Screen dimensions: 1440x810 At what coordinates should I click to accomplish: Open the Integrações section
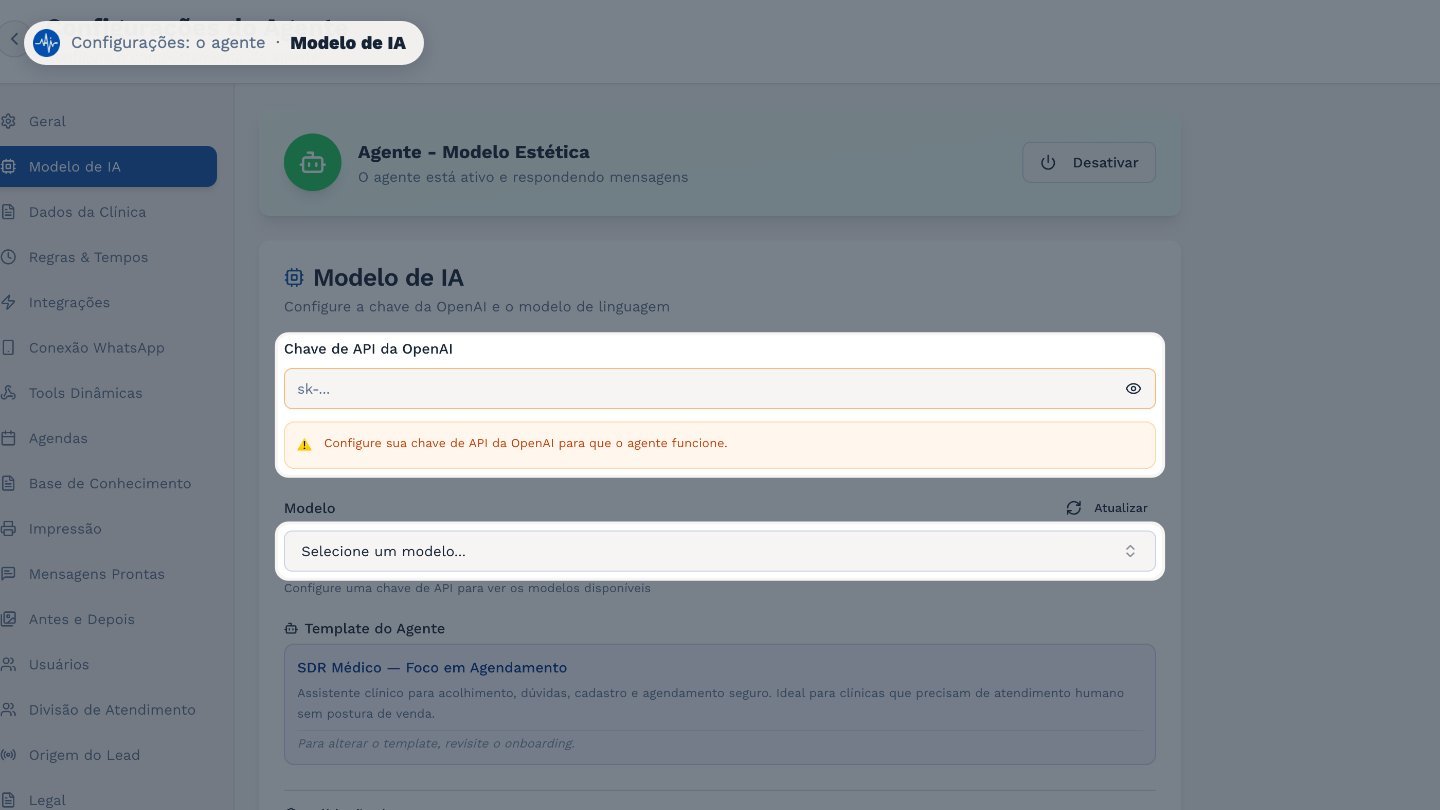pyautogui.click(x=108, y=302)
